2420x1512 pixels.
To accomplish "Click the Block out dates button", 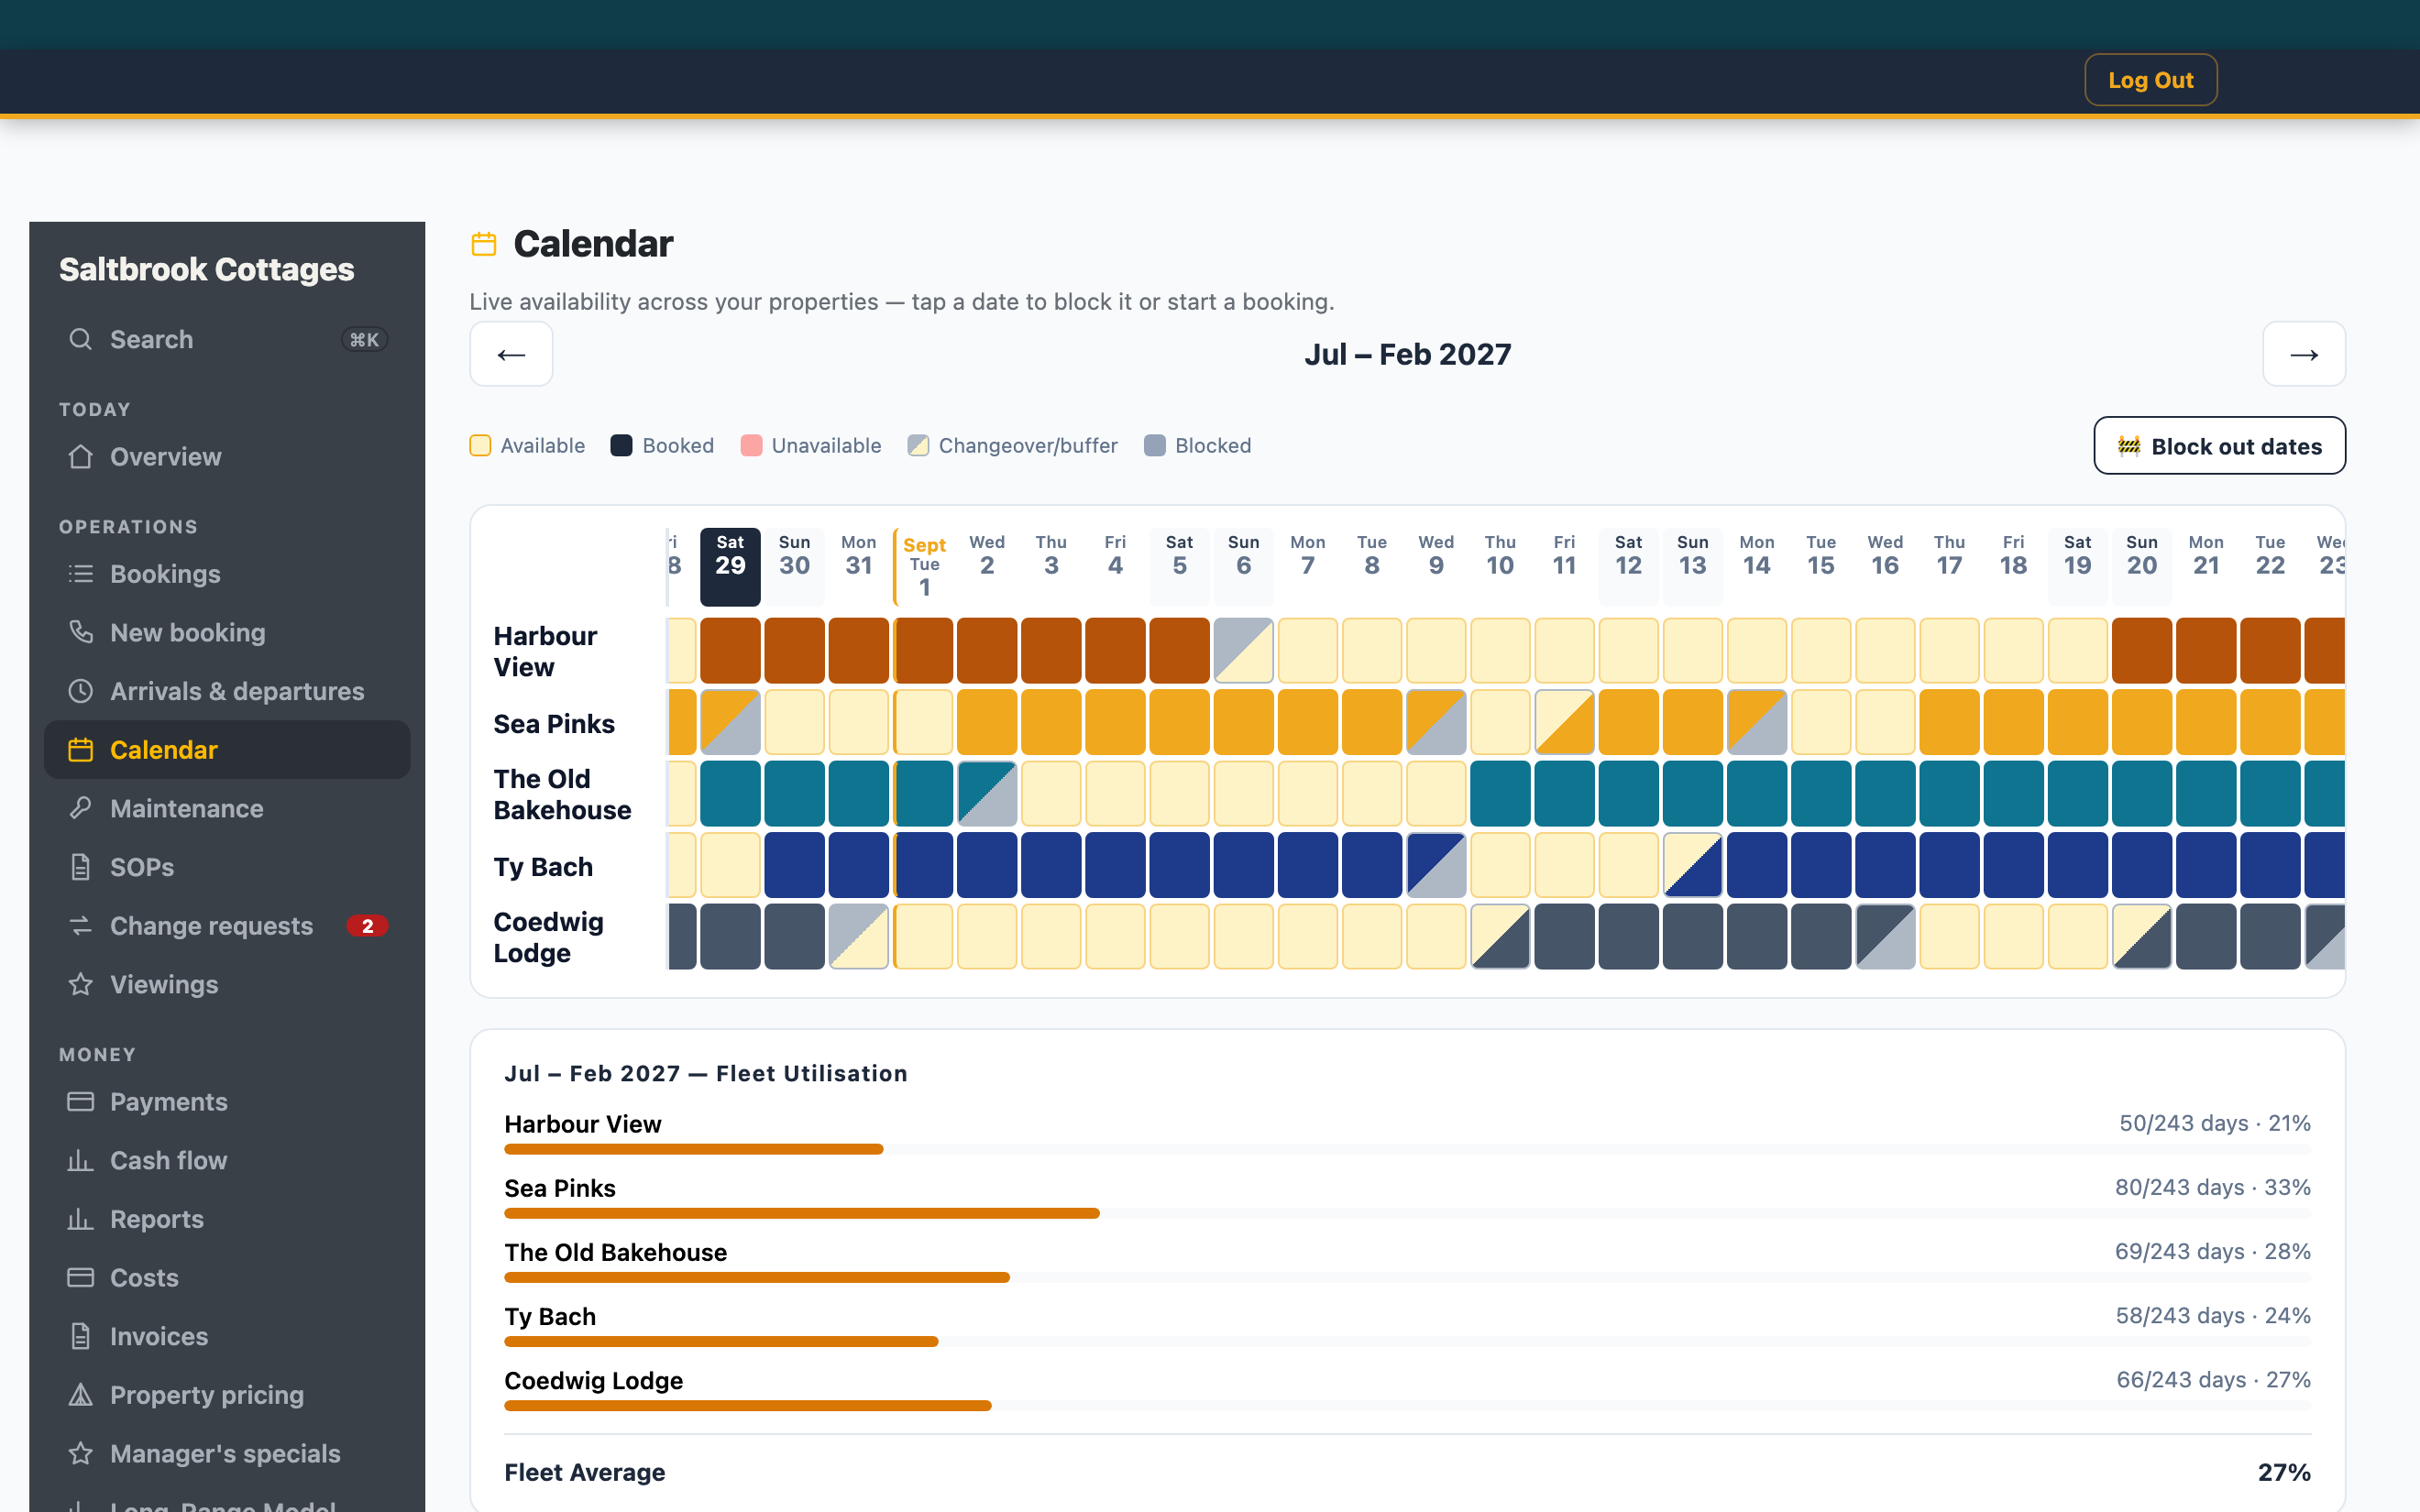I will pos(2219,446).
